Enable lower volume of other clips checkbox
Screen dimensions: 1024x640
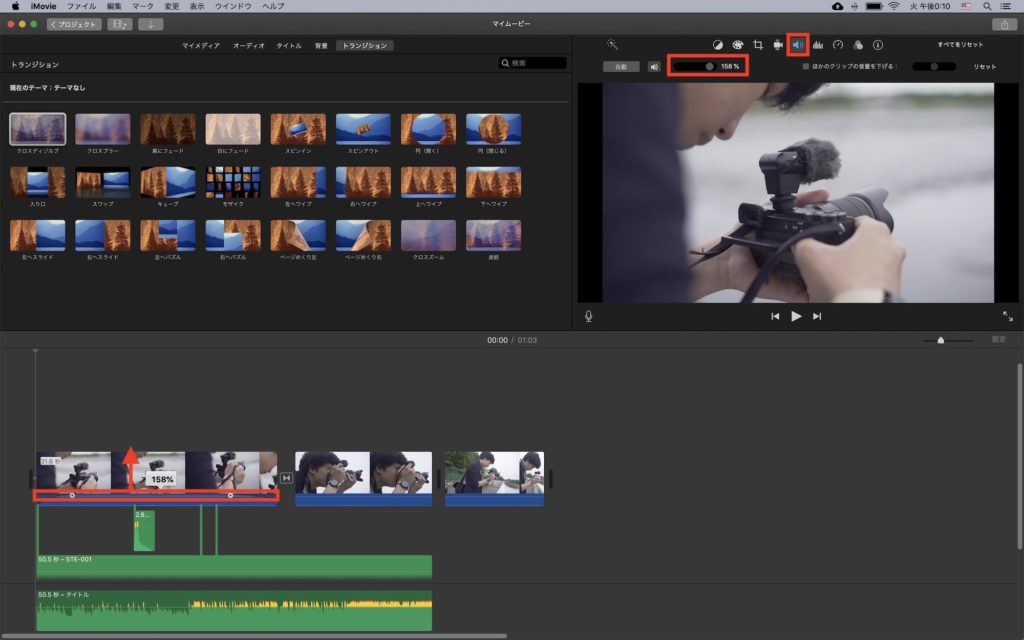pos(806,66)
